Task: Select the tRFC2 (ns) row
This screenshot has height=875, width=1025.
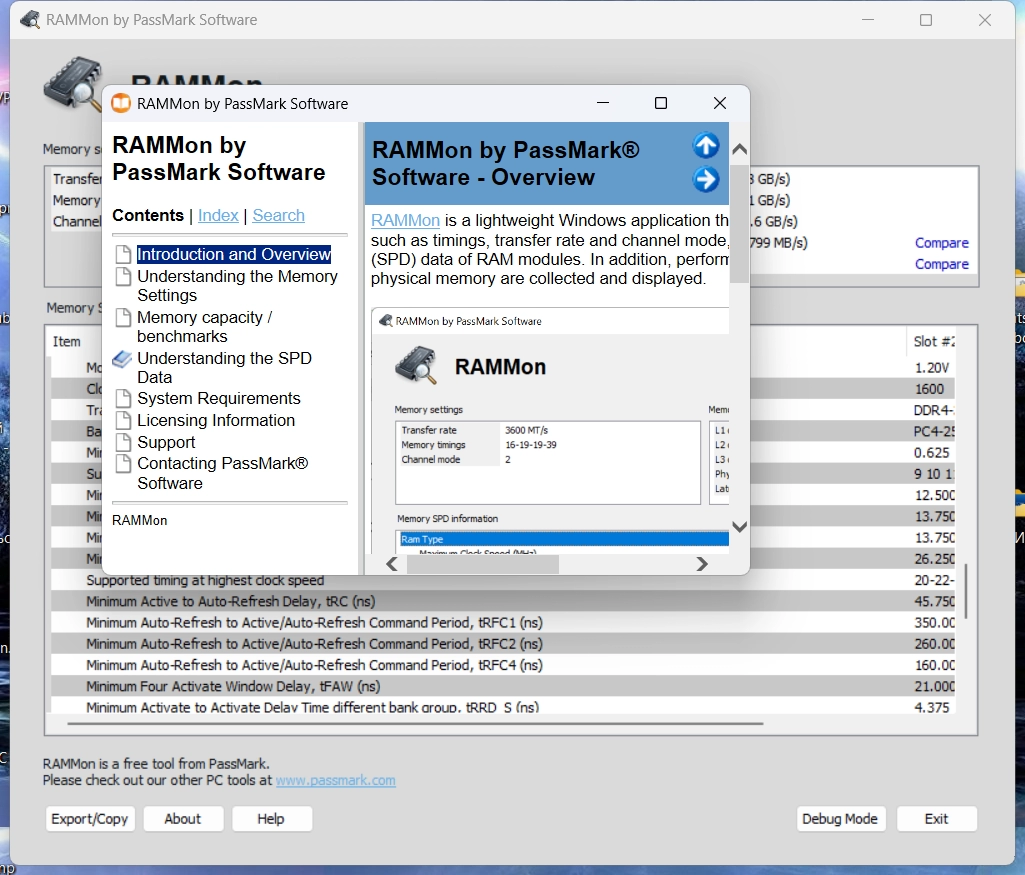Action: pyautogui.click(x=503, y=644)
